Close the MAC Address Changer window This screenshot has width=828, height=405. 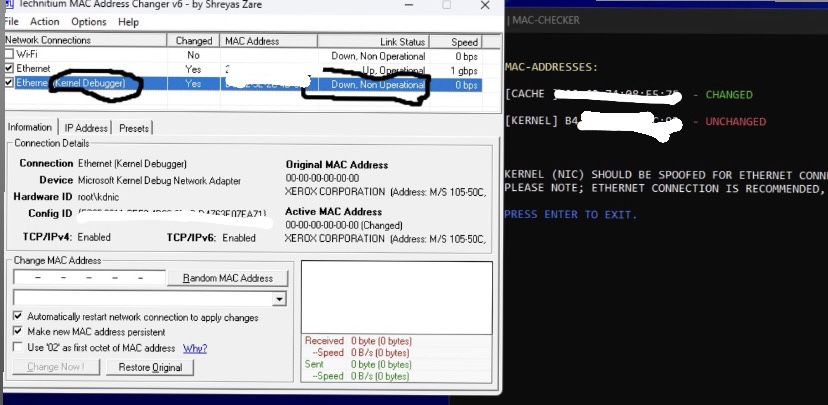point(484,5)
